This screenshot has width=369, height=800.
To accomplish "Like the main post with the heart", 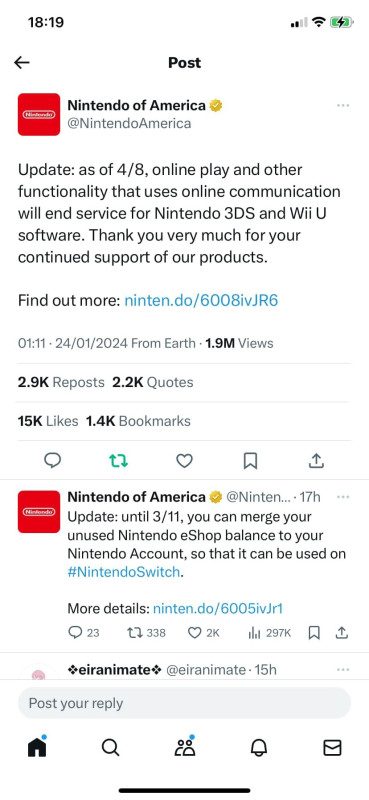I will tap(184, 461).
